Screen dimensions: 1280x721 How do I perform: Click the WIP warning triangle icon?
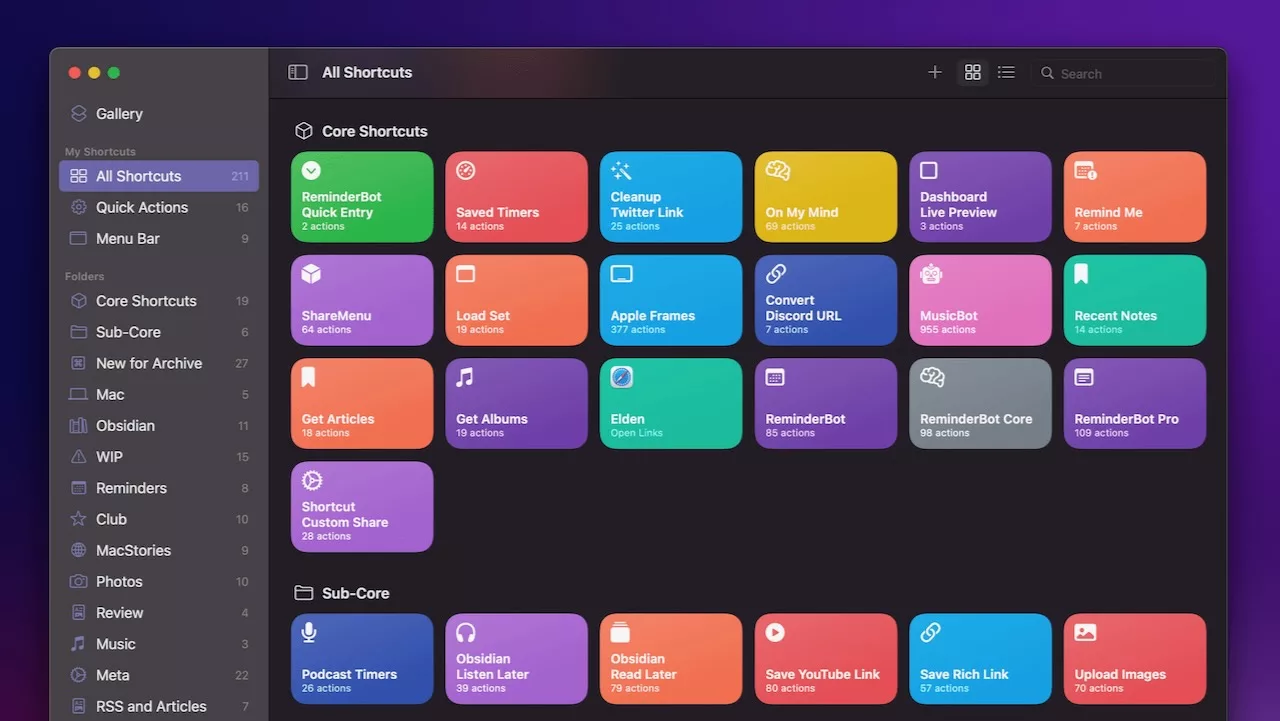78,457
